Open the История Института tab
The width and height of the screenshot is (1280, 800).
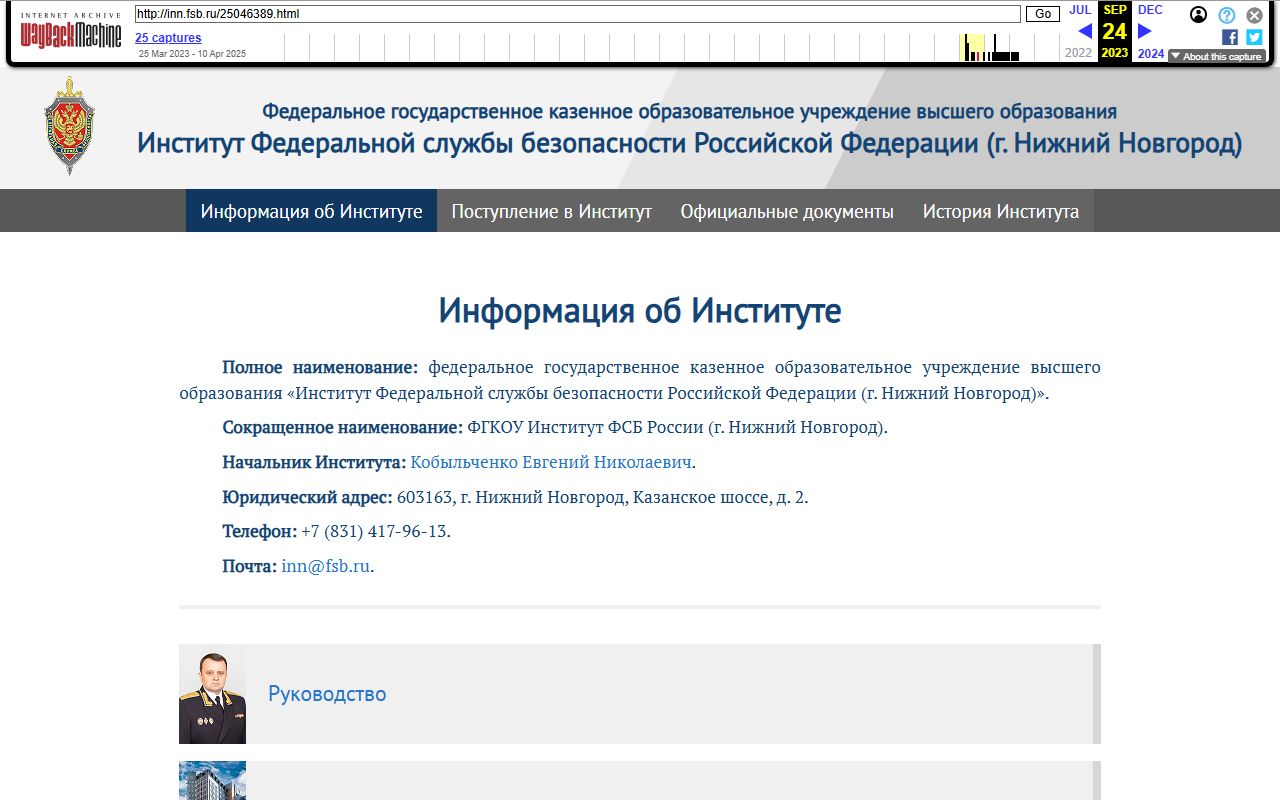pyautogui.click(x=1001, y=211)
